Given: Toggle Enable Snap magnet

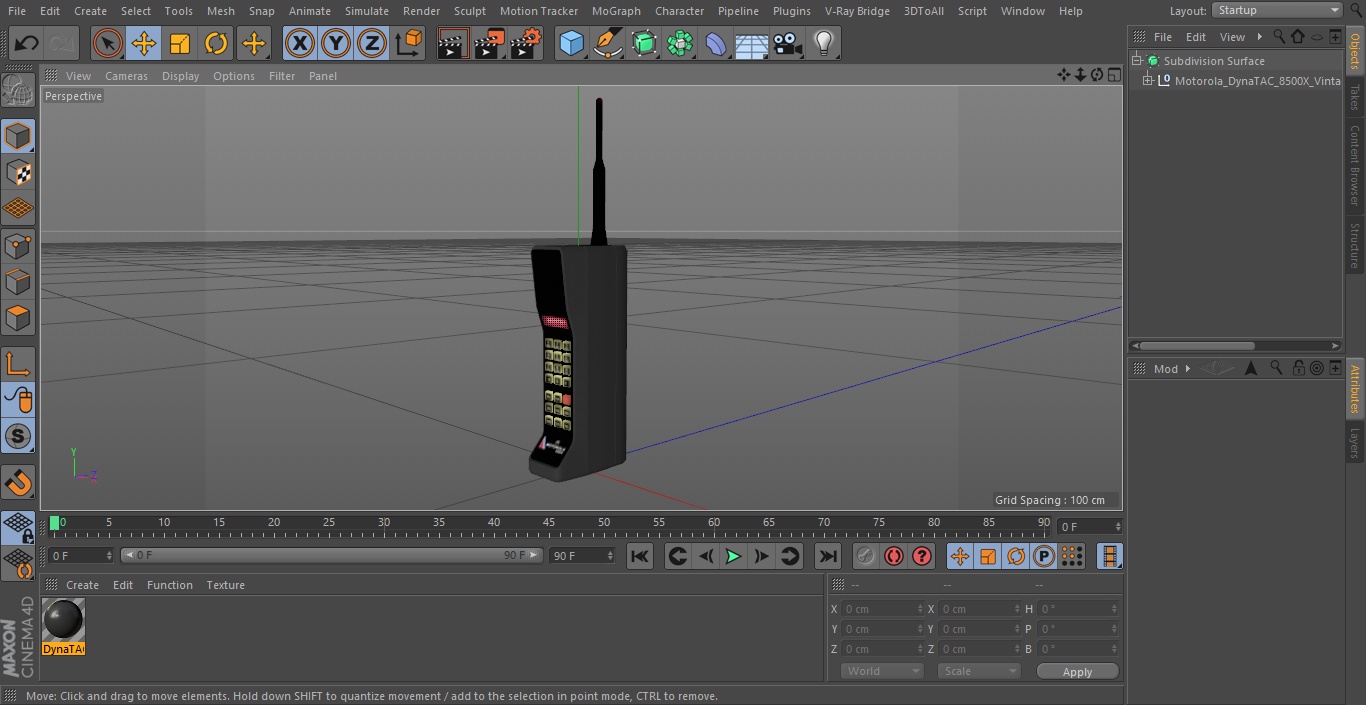Looking at the screenshot, I should 19,482.
